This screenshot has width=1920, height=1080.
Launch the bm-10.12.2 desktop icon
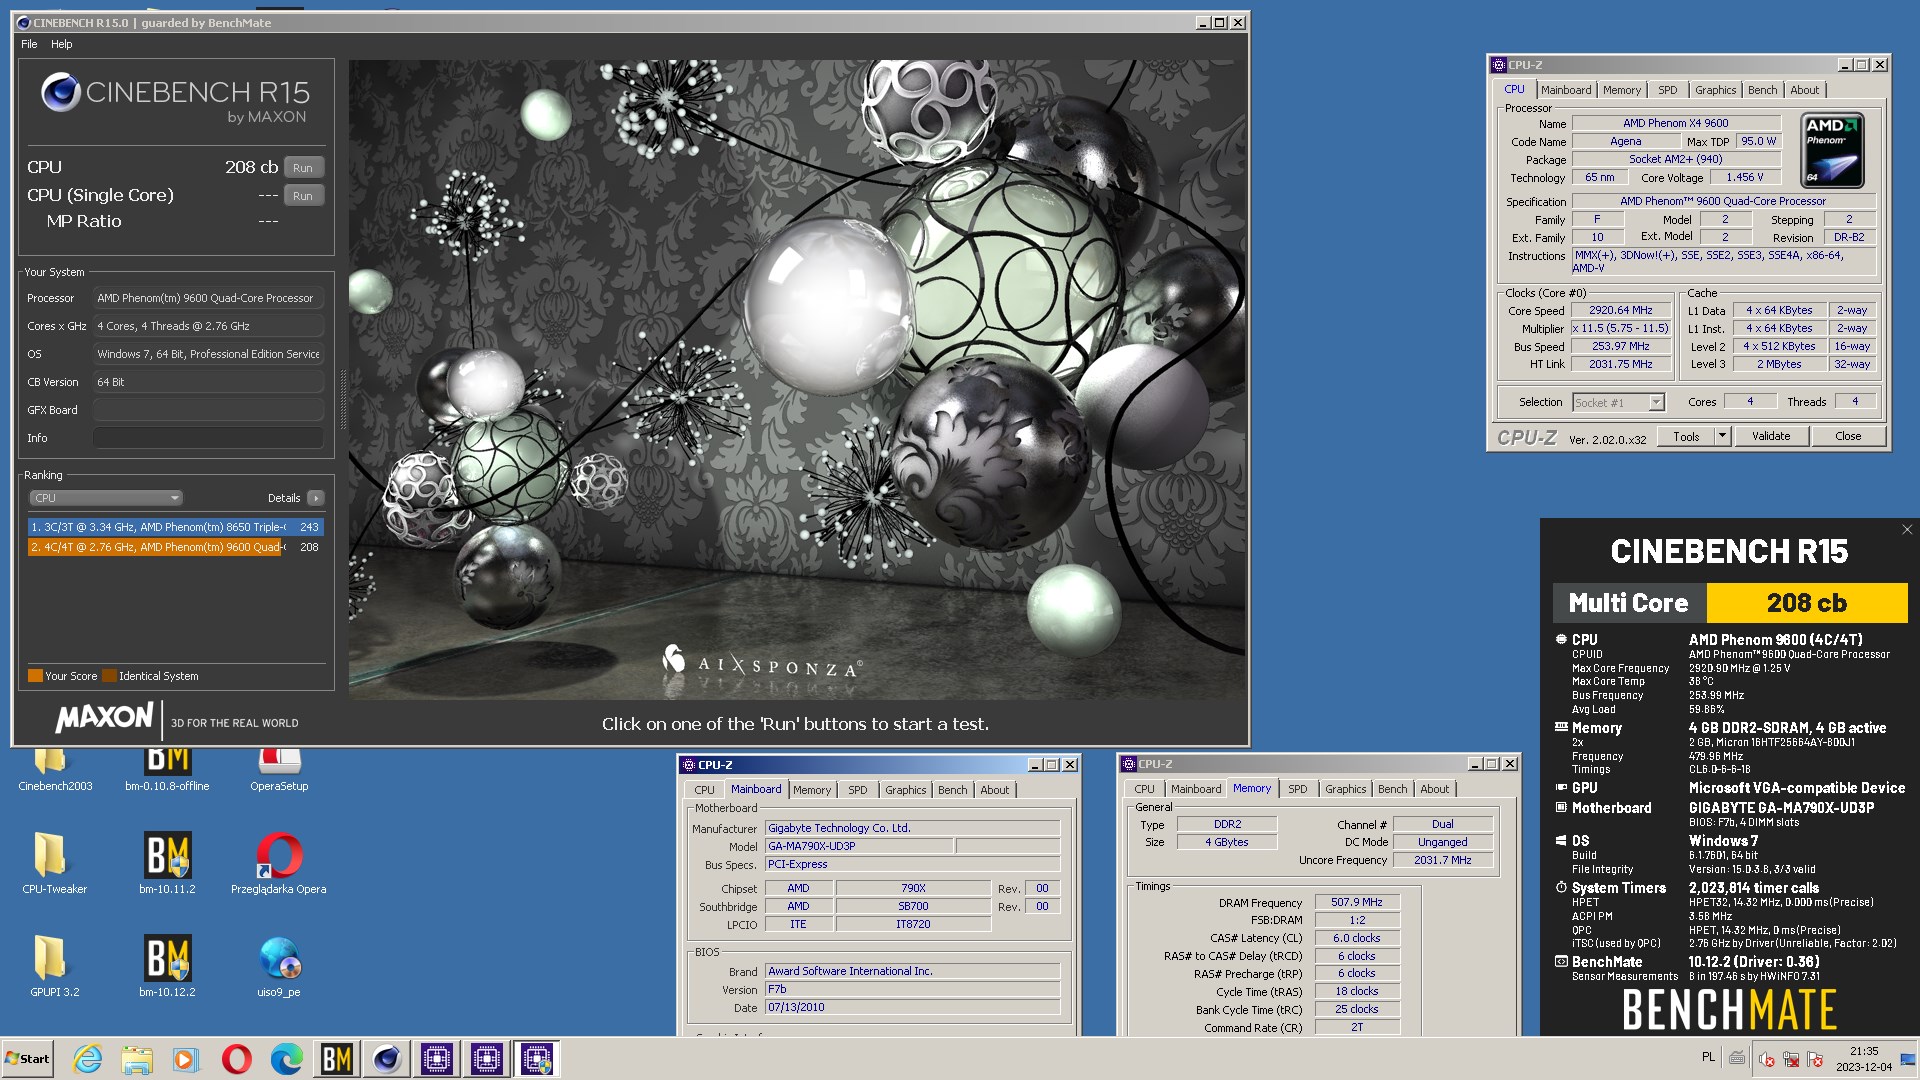coord(167,966)
